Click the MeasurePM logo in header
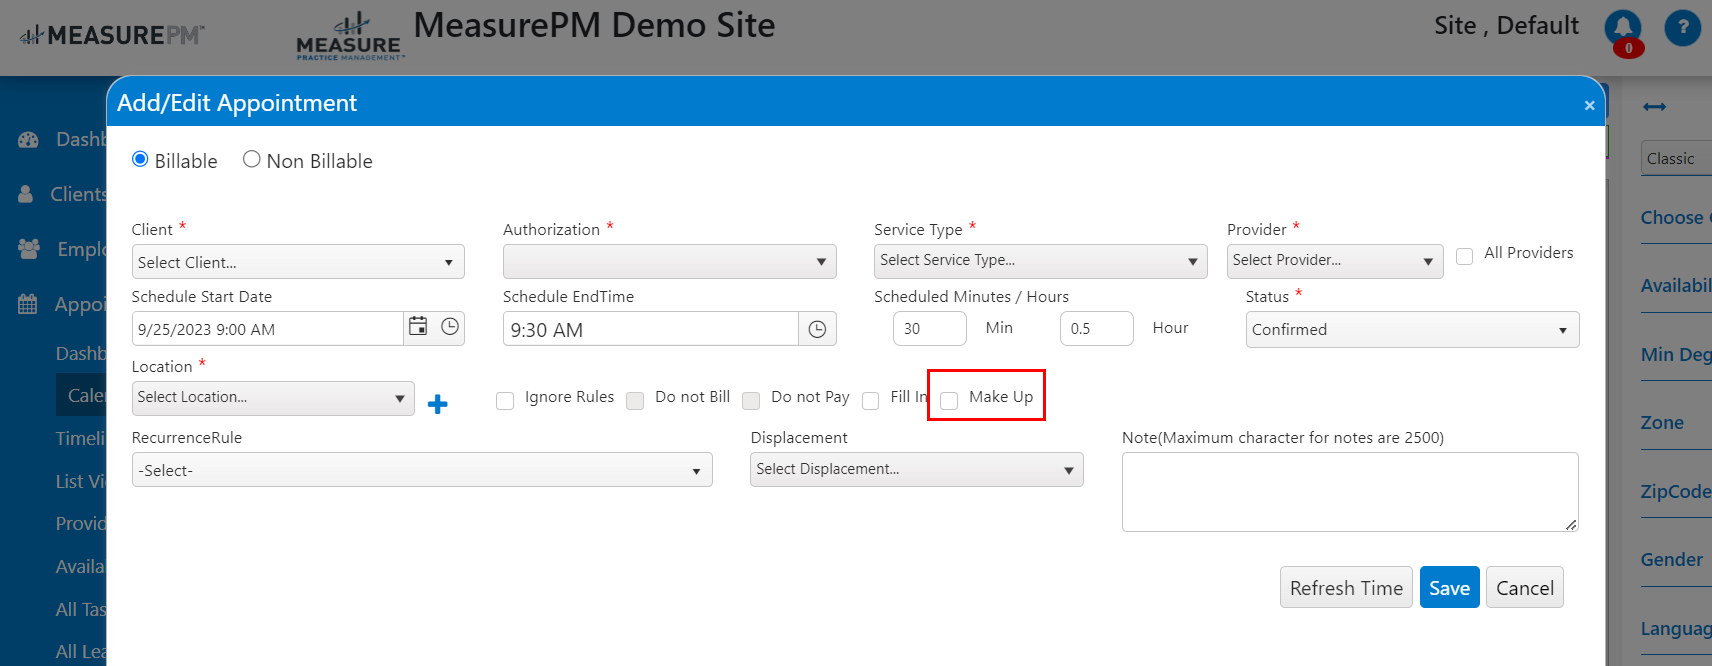1712x666 pixels. (x=112, y=35)
